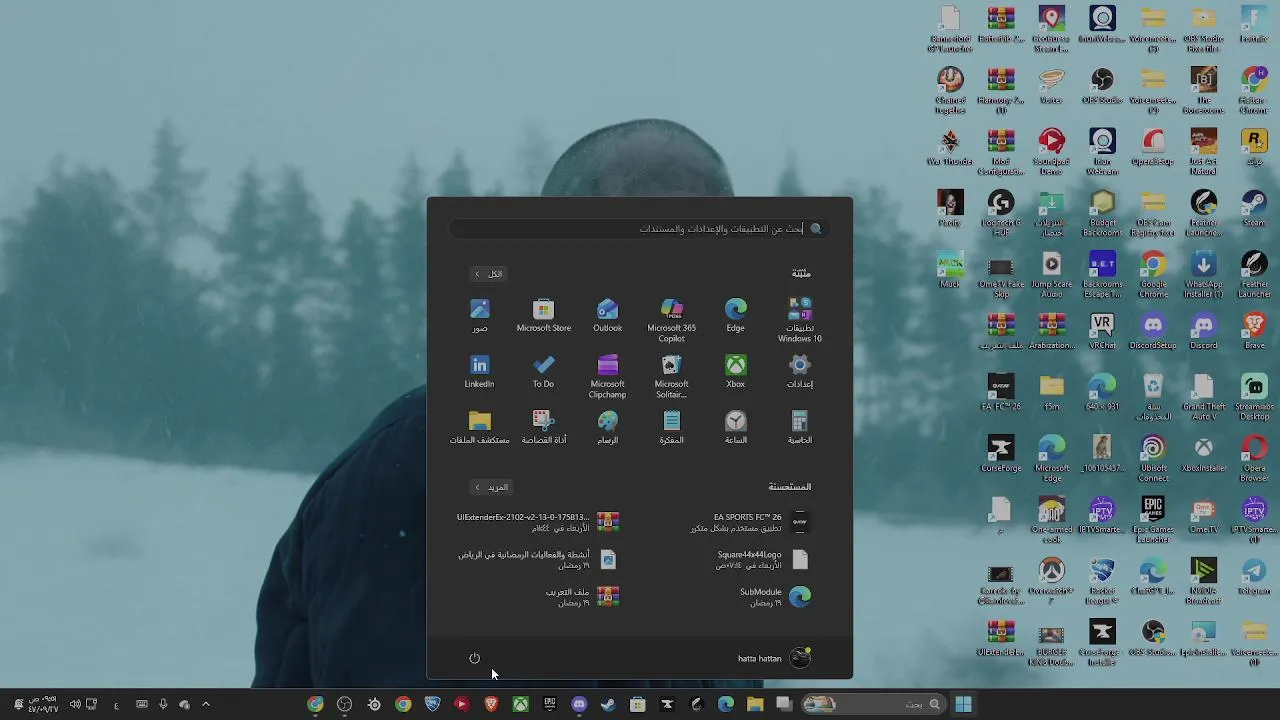Select Google Chrome desktop shortcut

(1153, 274)
